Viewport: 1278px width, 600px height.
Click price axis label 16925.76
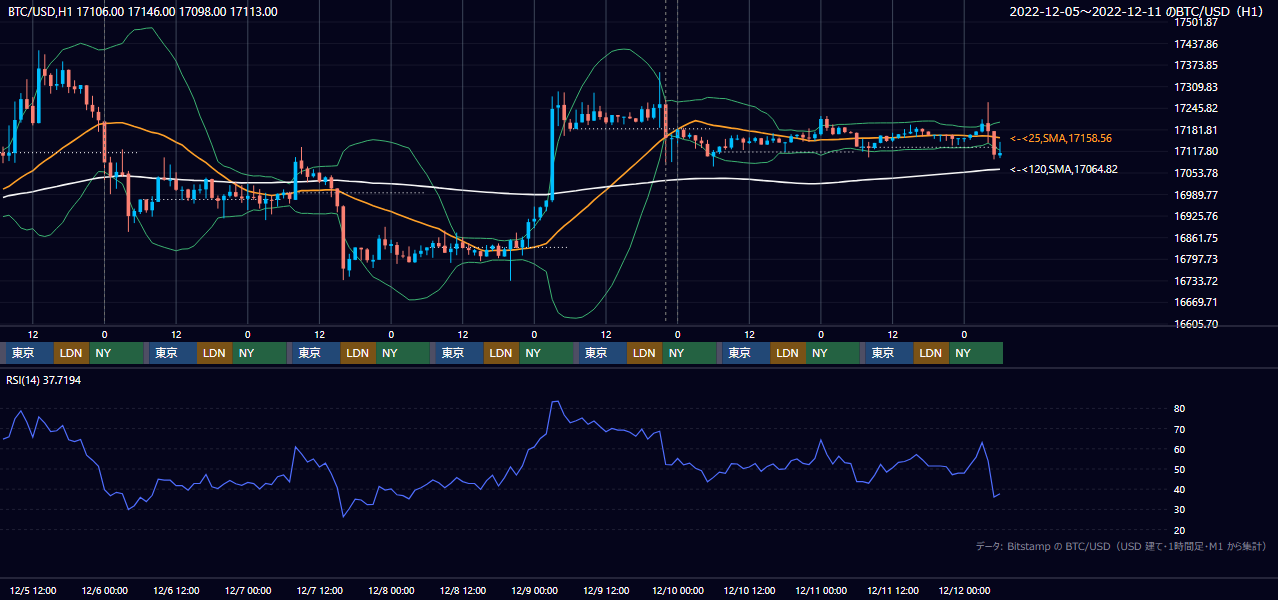click(x=1195, y=216)
